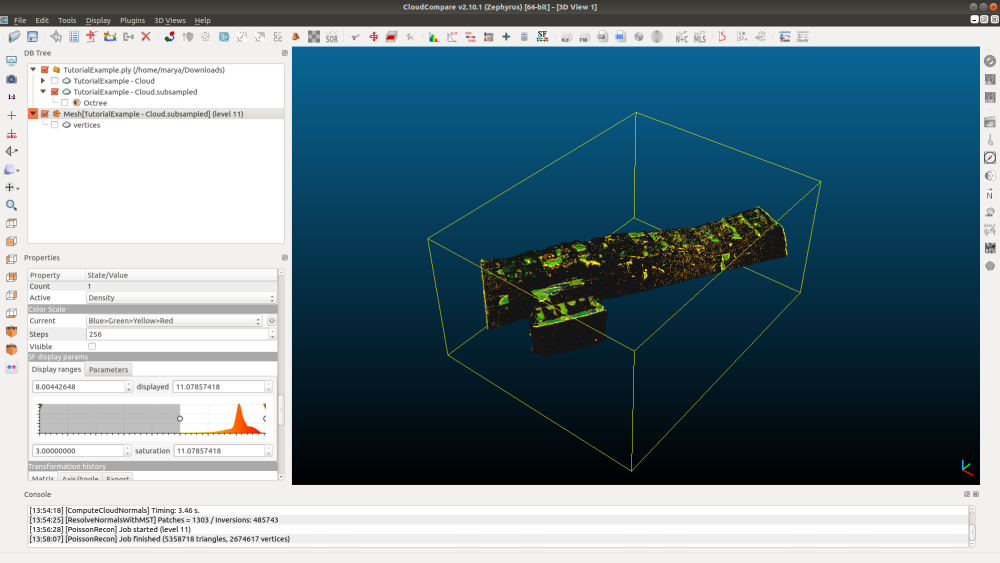1000x563 pixels.
Task: Click the Save icon in the toolbar
Action: [x=33, y=37]
